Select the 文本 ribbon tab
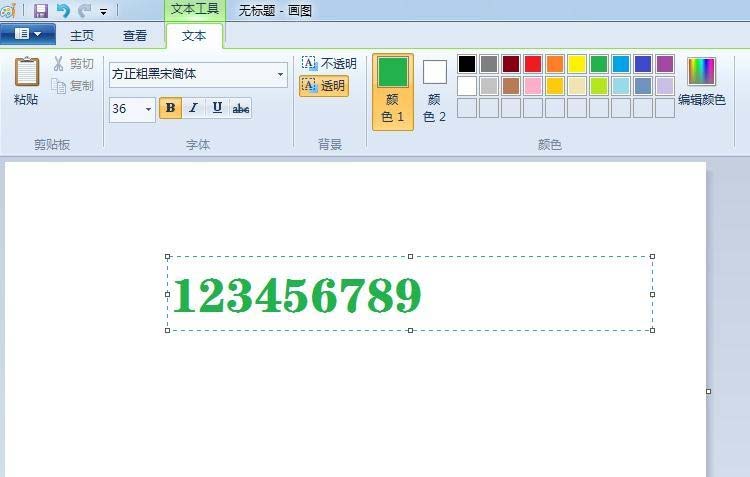 pyautogui.click(x=194, y=36)
